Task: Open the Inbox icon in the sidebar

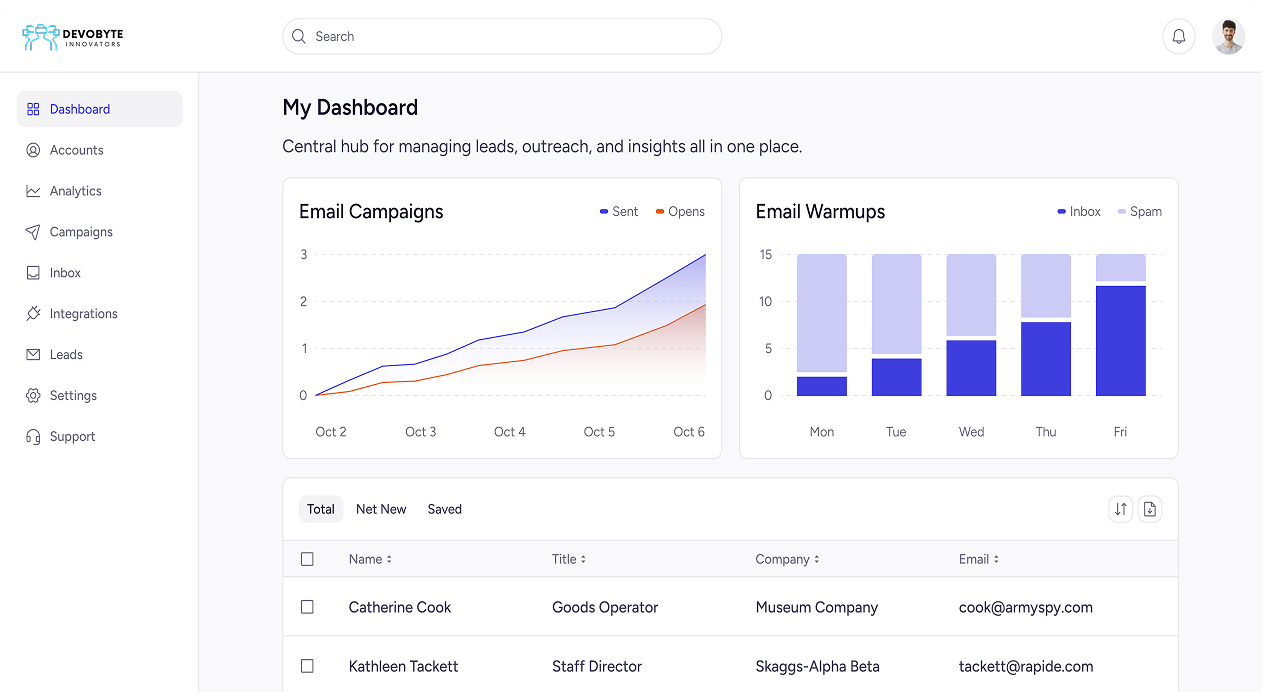Action: click(x=31, y=272)
